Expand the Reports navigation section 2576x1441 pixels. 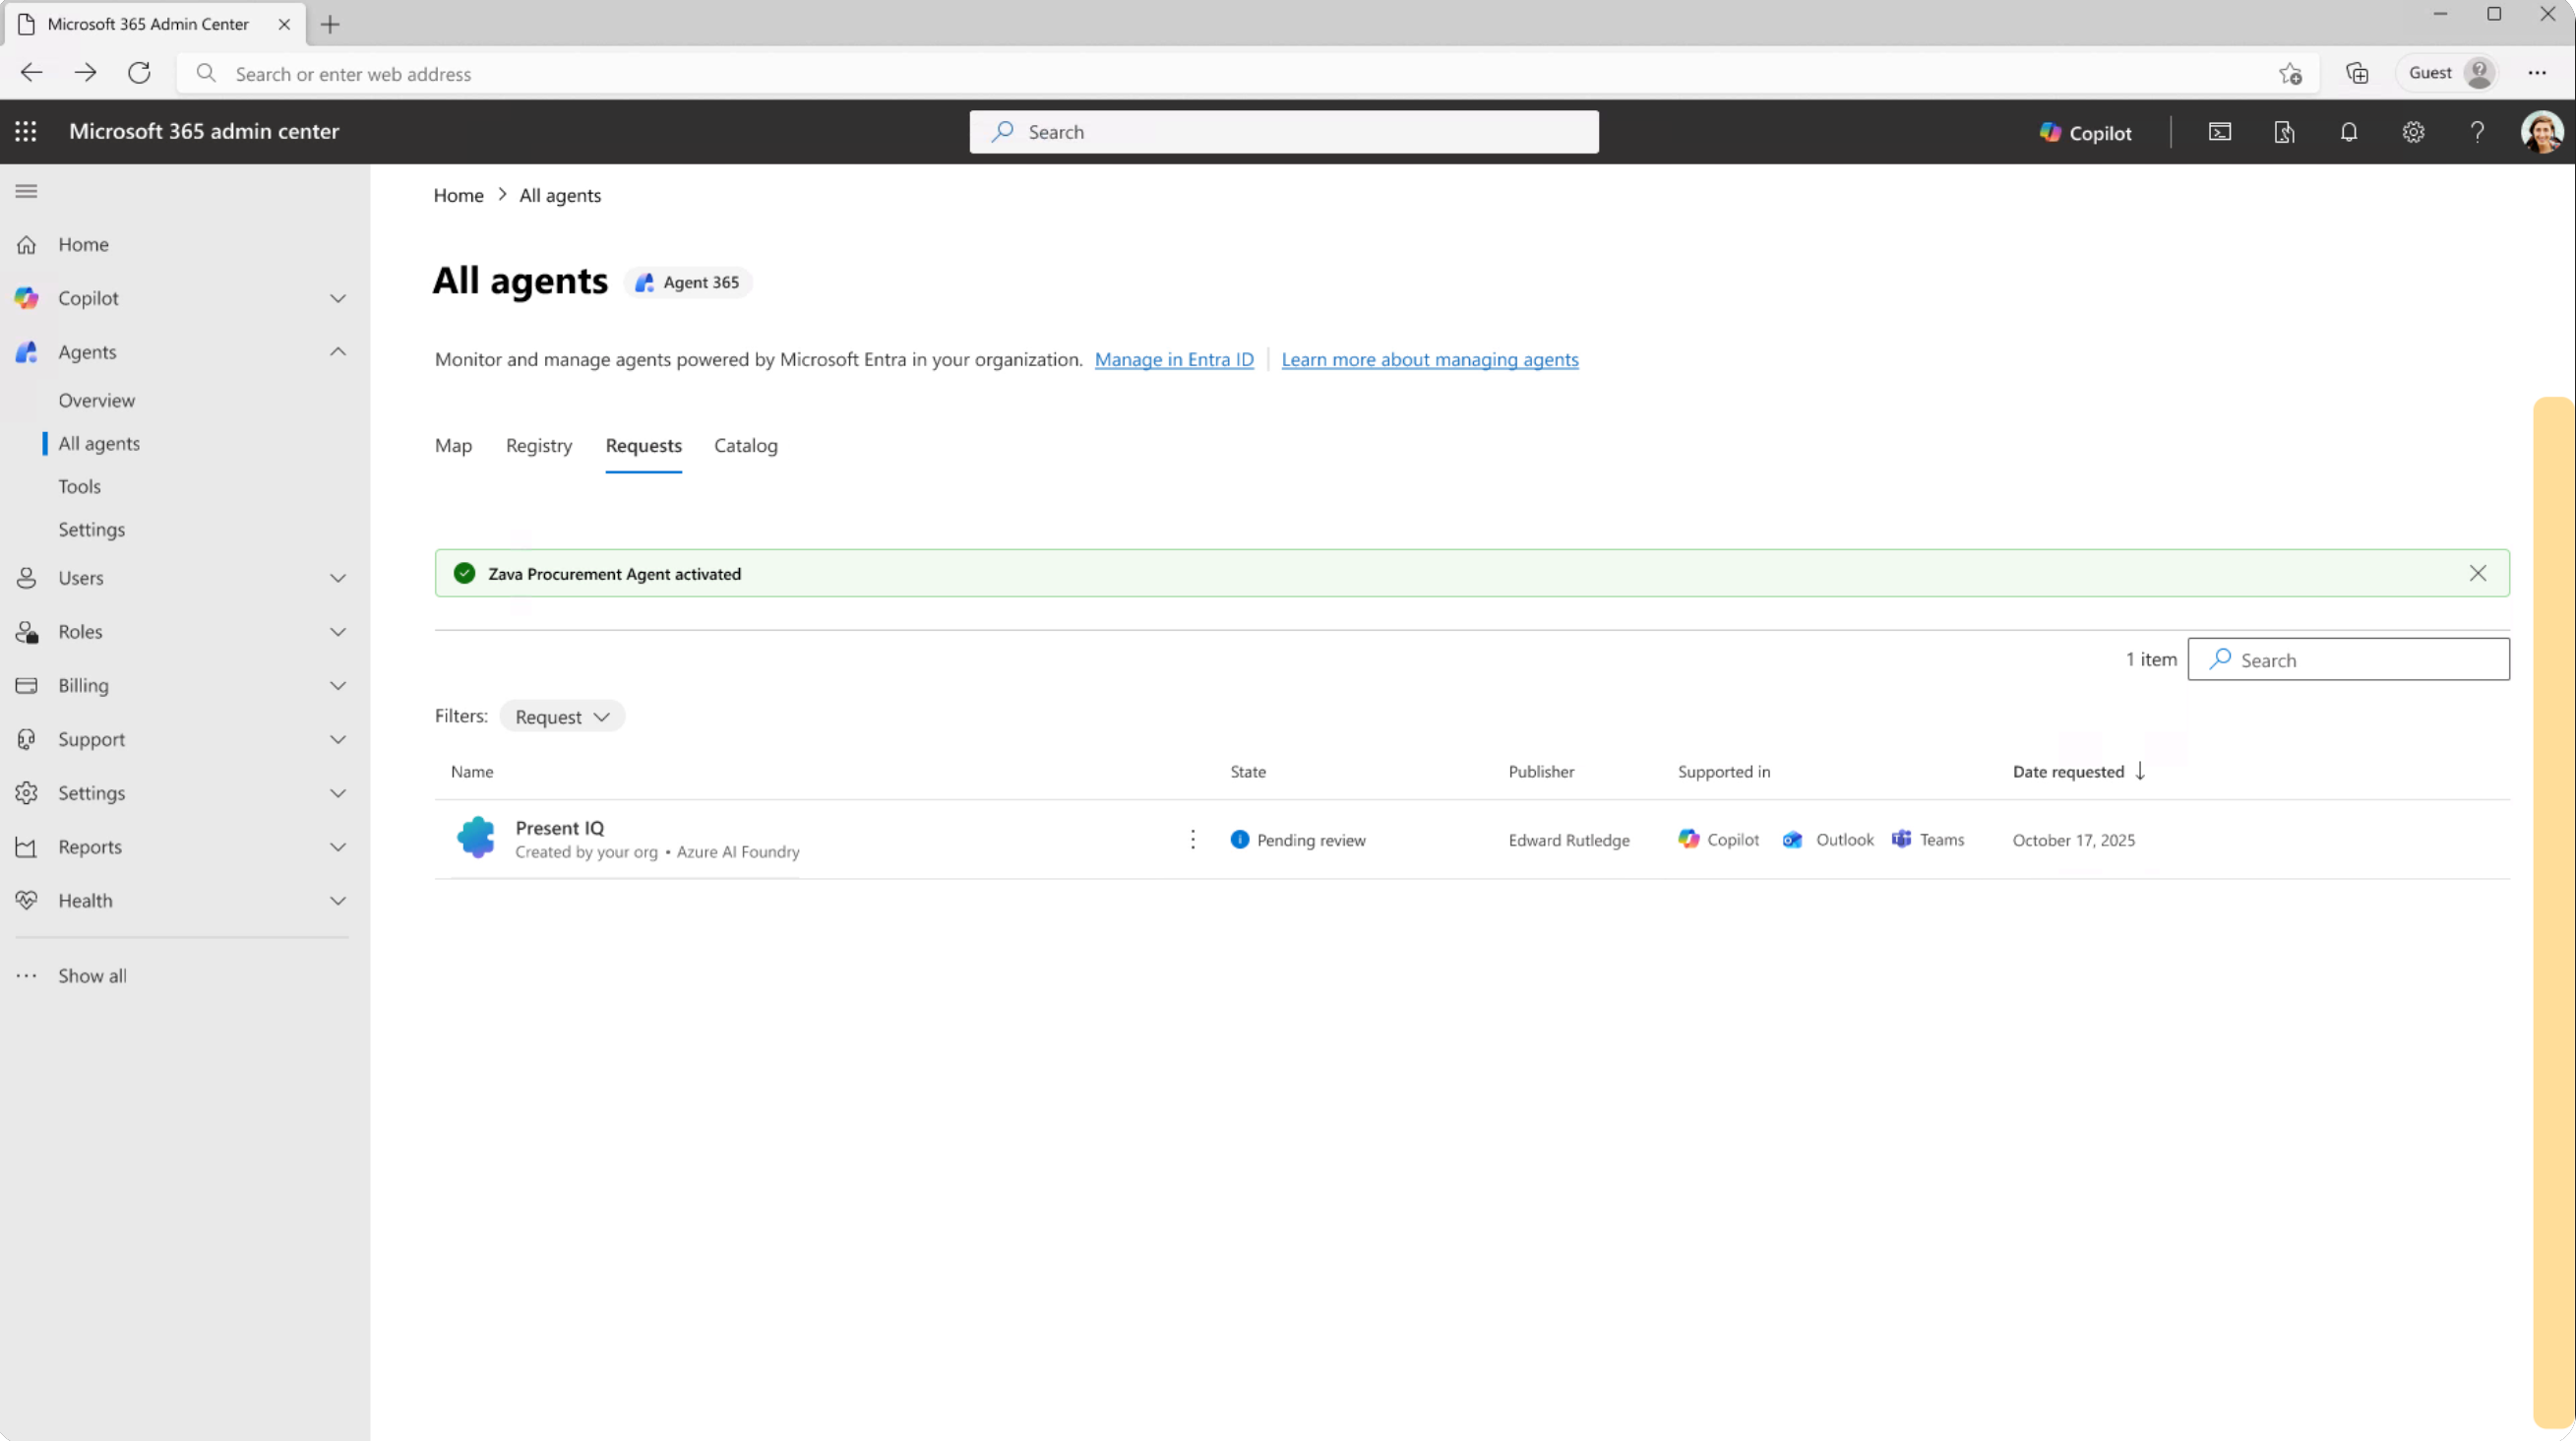(x=338, y=847)
